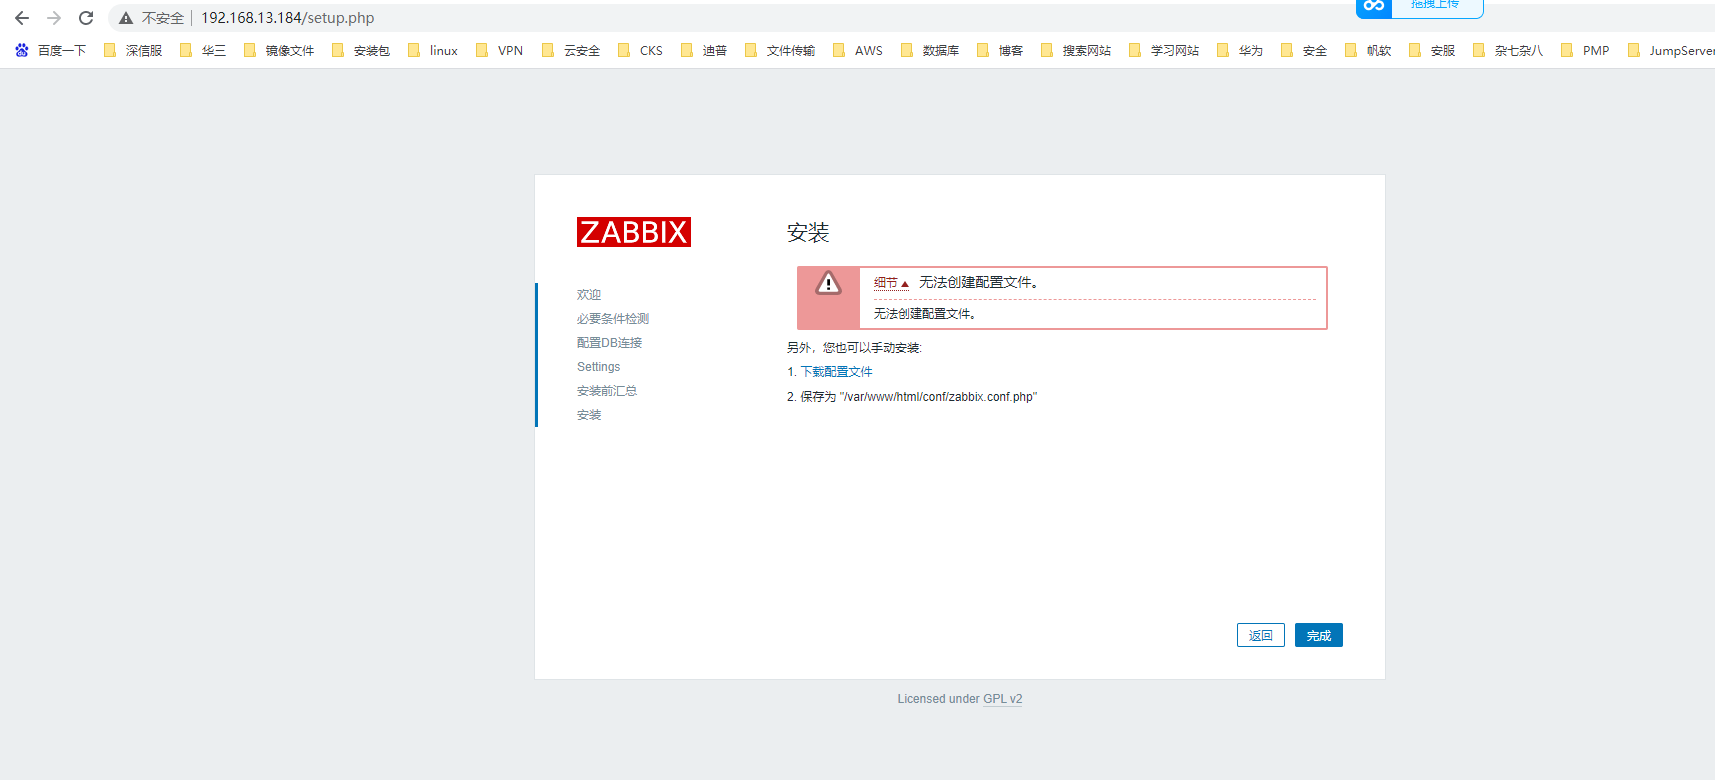Open the 迪普 bookmark folder
1715x780 pixels.
tap(704, 50)
